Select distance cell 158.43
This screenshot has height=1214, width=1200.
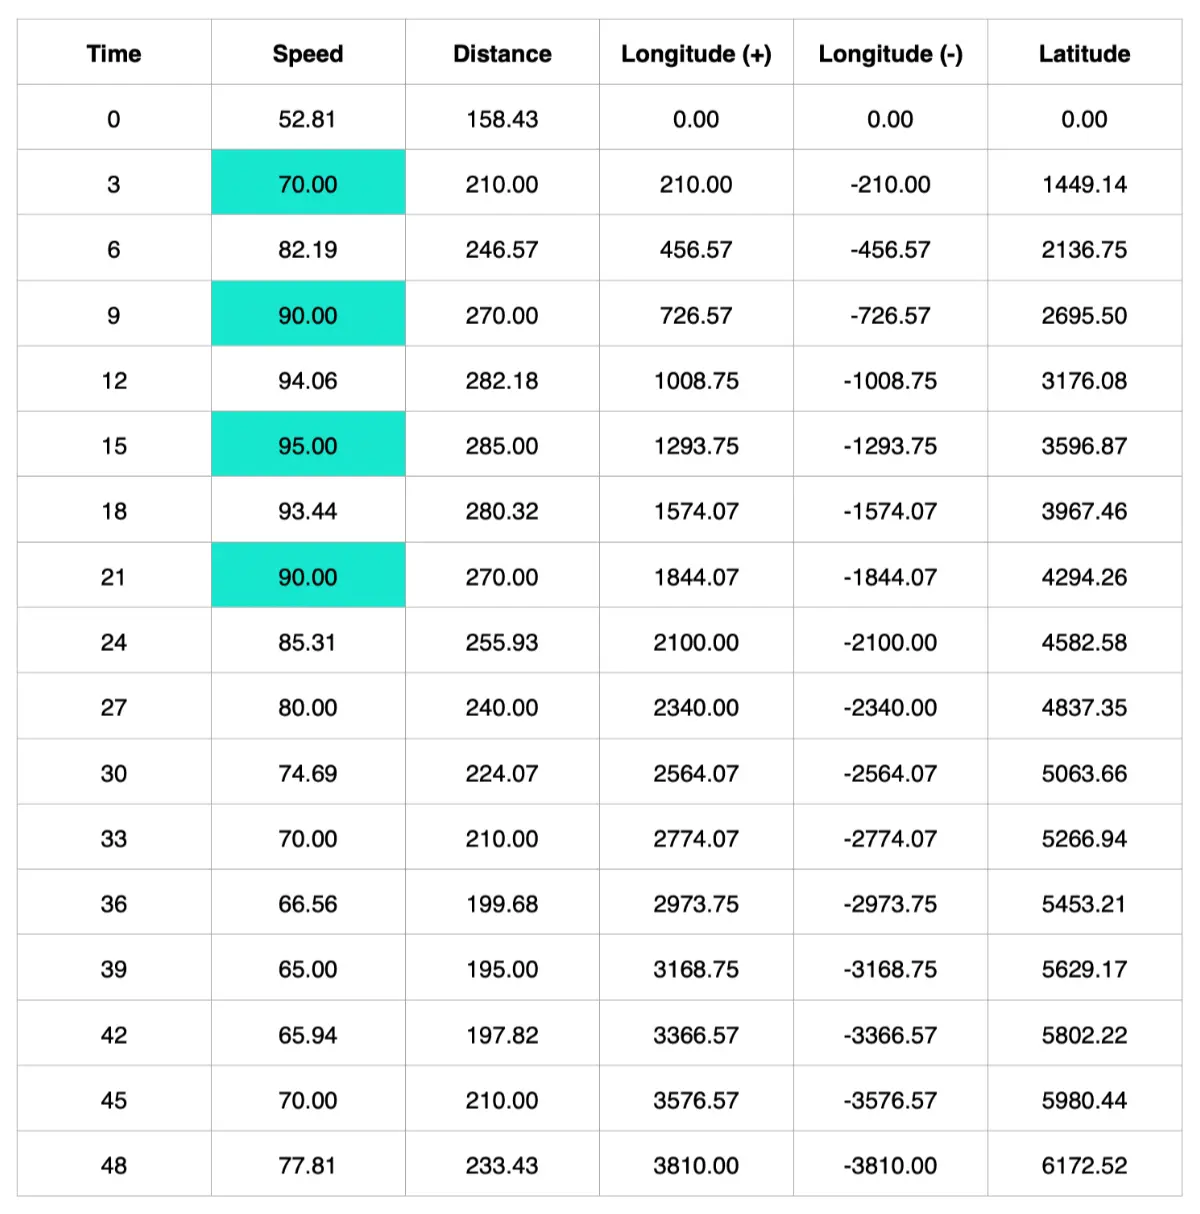click(502, 119)
